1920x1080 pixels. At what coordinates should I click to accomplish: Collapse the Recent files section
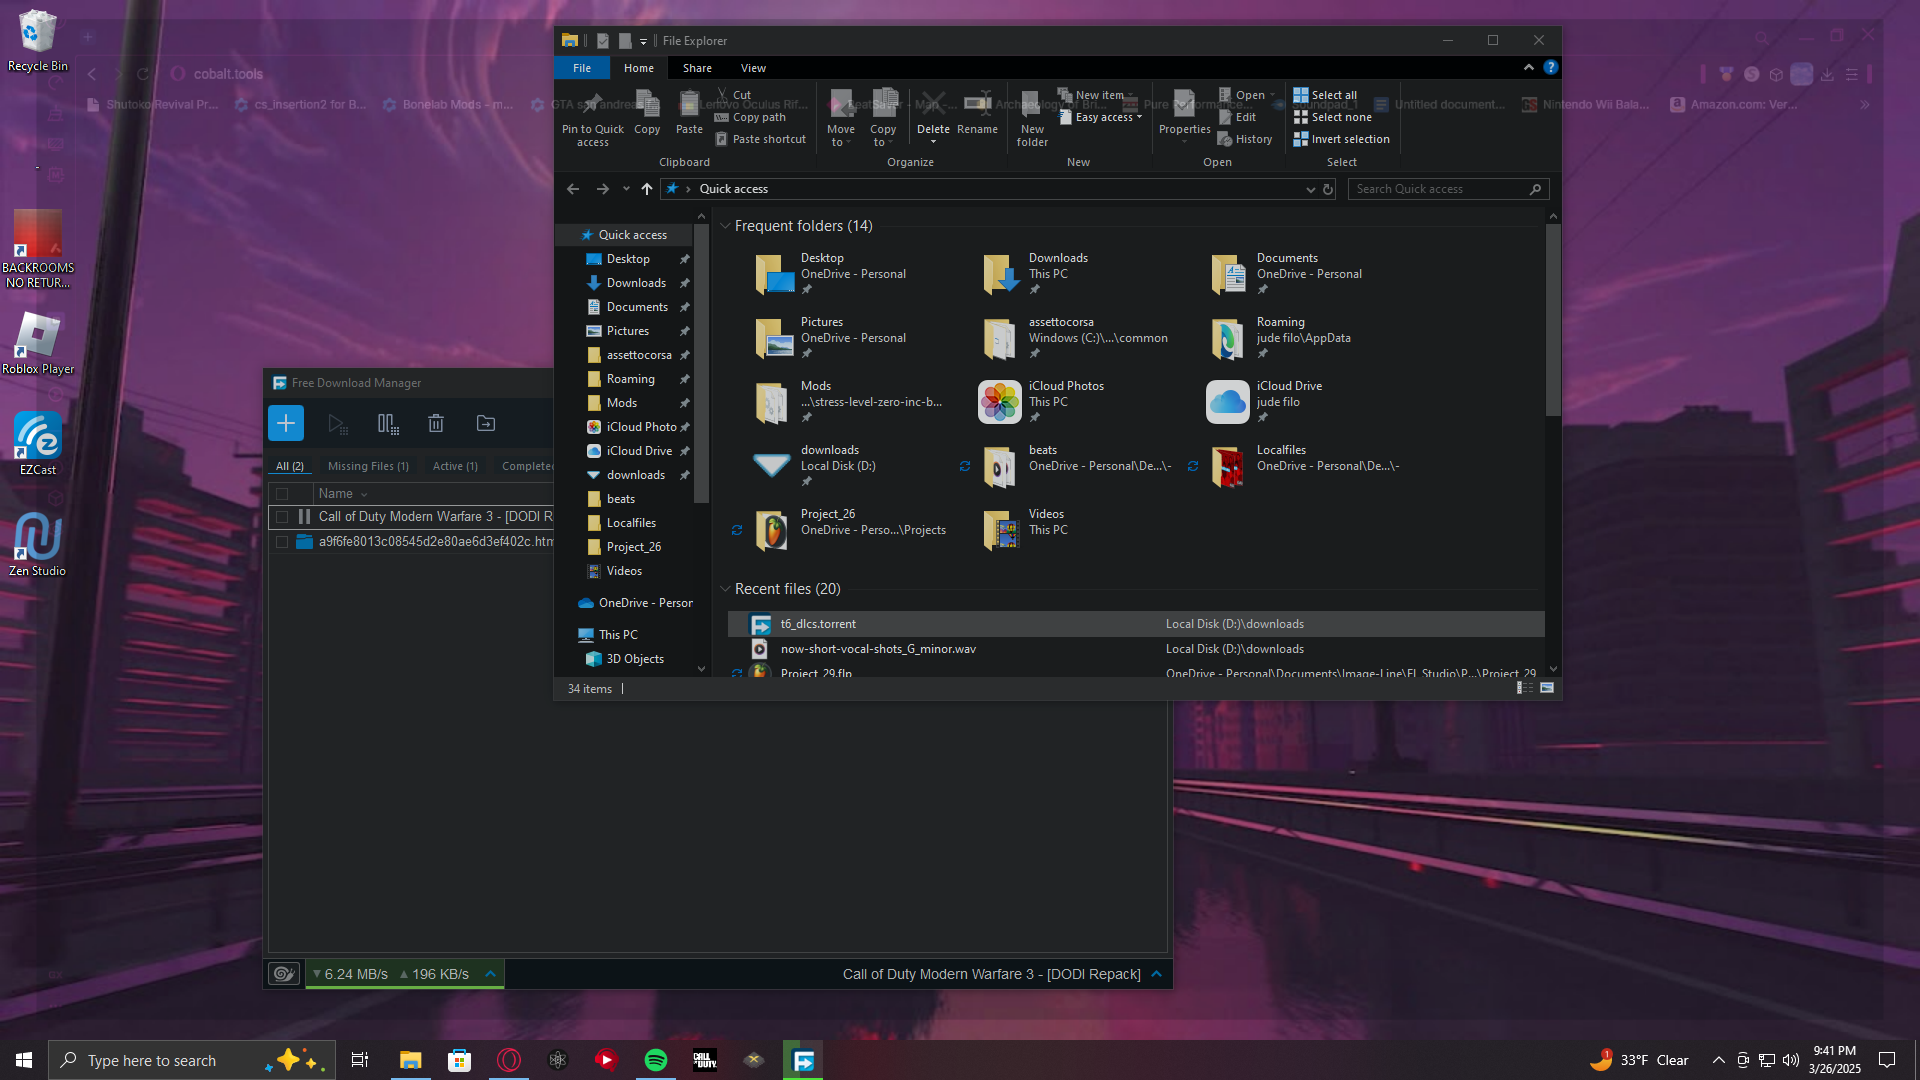point(725,589)
